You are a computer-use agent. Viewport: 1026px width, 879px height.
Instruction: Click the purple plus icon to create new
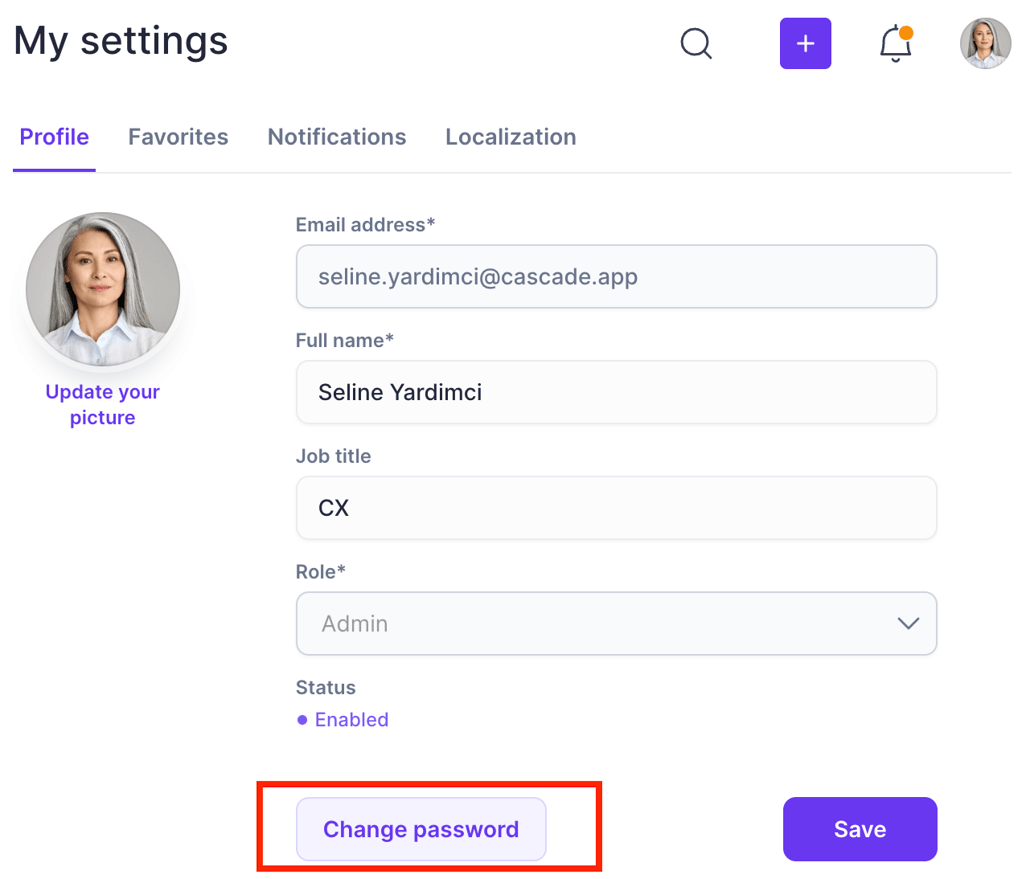[x=805, y=43]
